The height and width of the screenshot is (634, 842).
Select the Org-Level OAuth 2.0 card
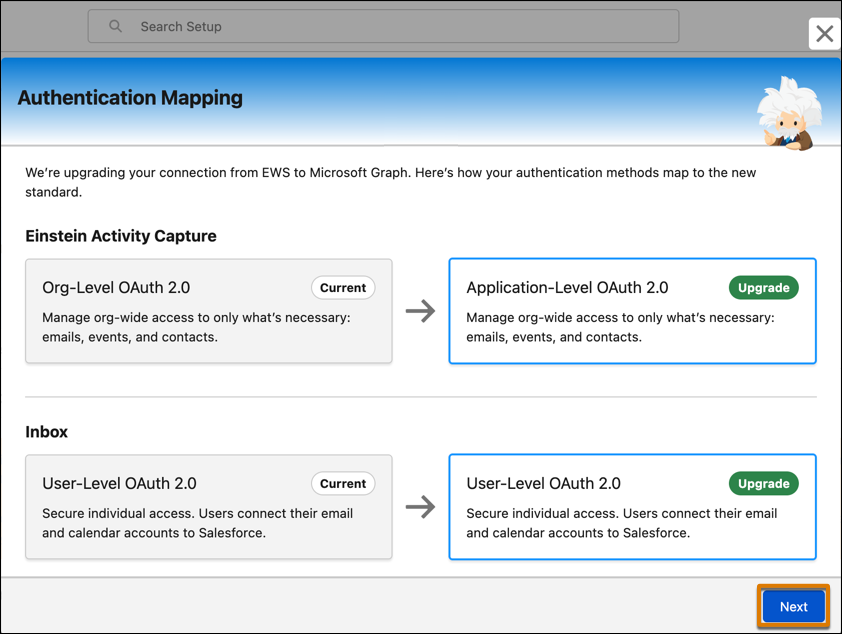click(209, 311)
